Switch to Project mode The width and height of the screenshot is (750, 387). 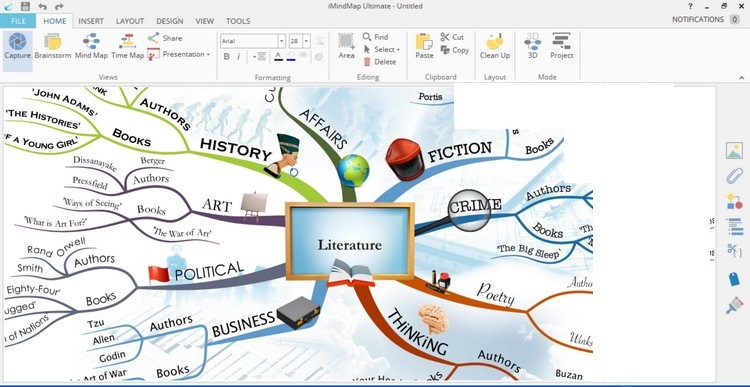562,47
